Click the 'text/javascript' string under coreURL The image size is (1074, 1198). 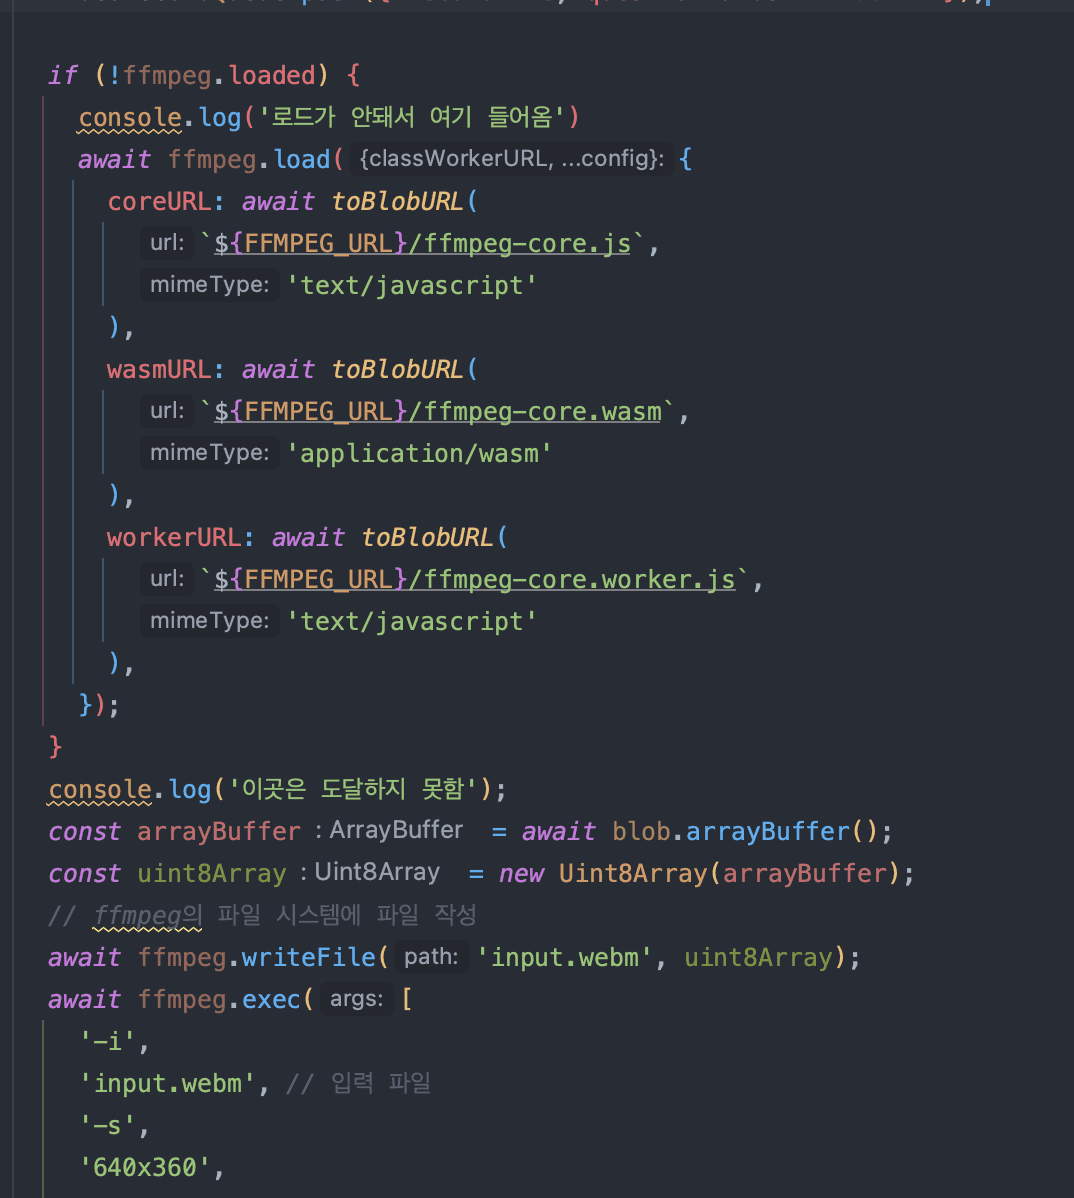tap(412, 286)
